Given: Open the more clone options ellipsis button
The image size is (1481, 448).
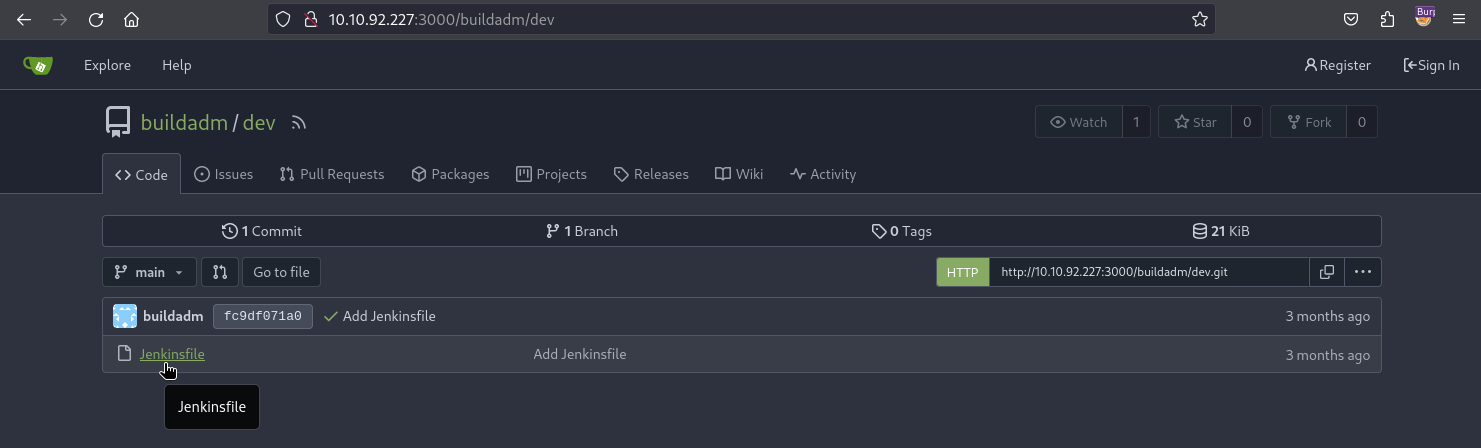Looking at the screenshot, I should point(1363,272).
